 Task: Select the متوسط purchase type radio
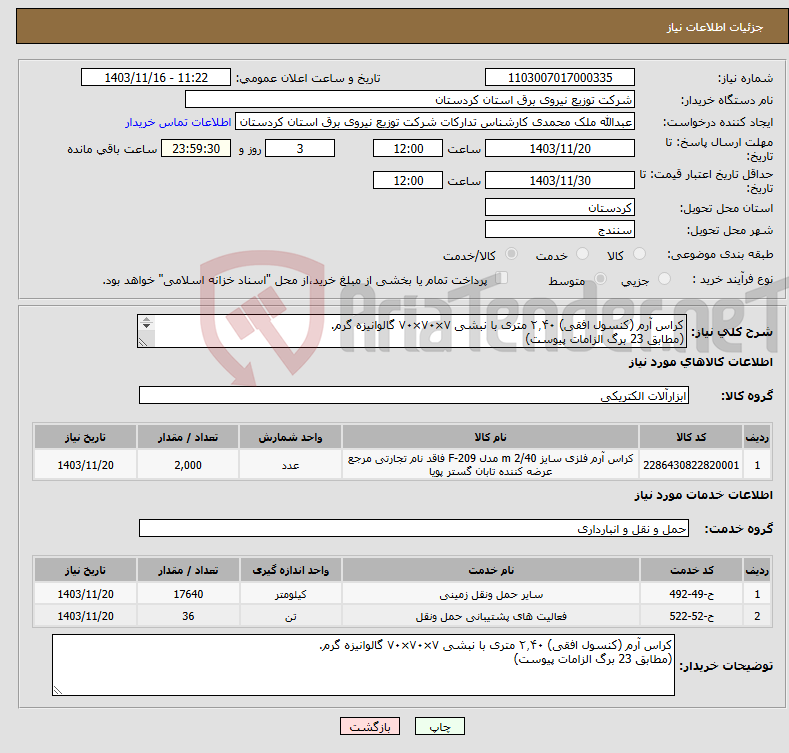tap(600, 279)
